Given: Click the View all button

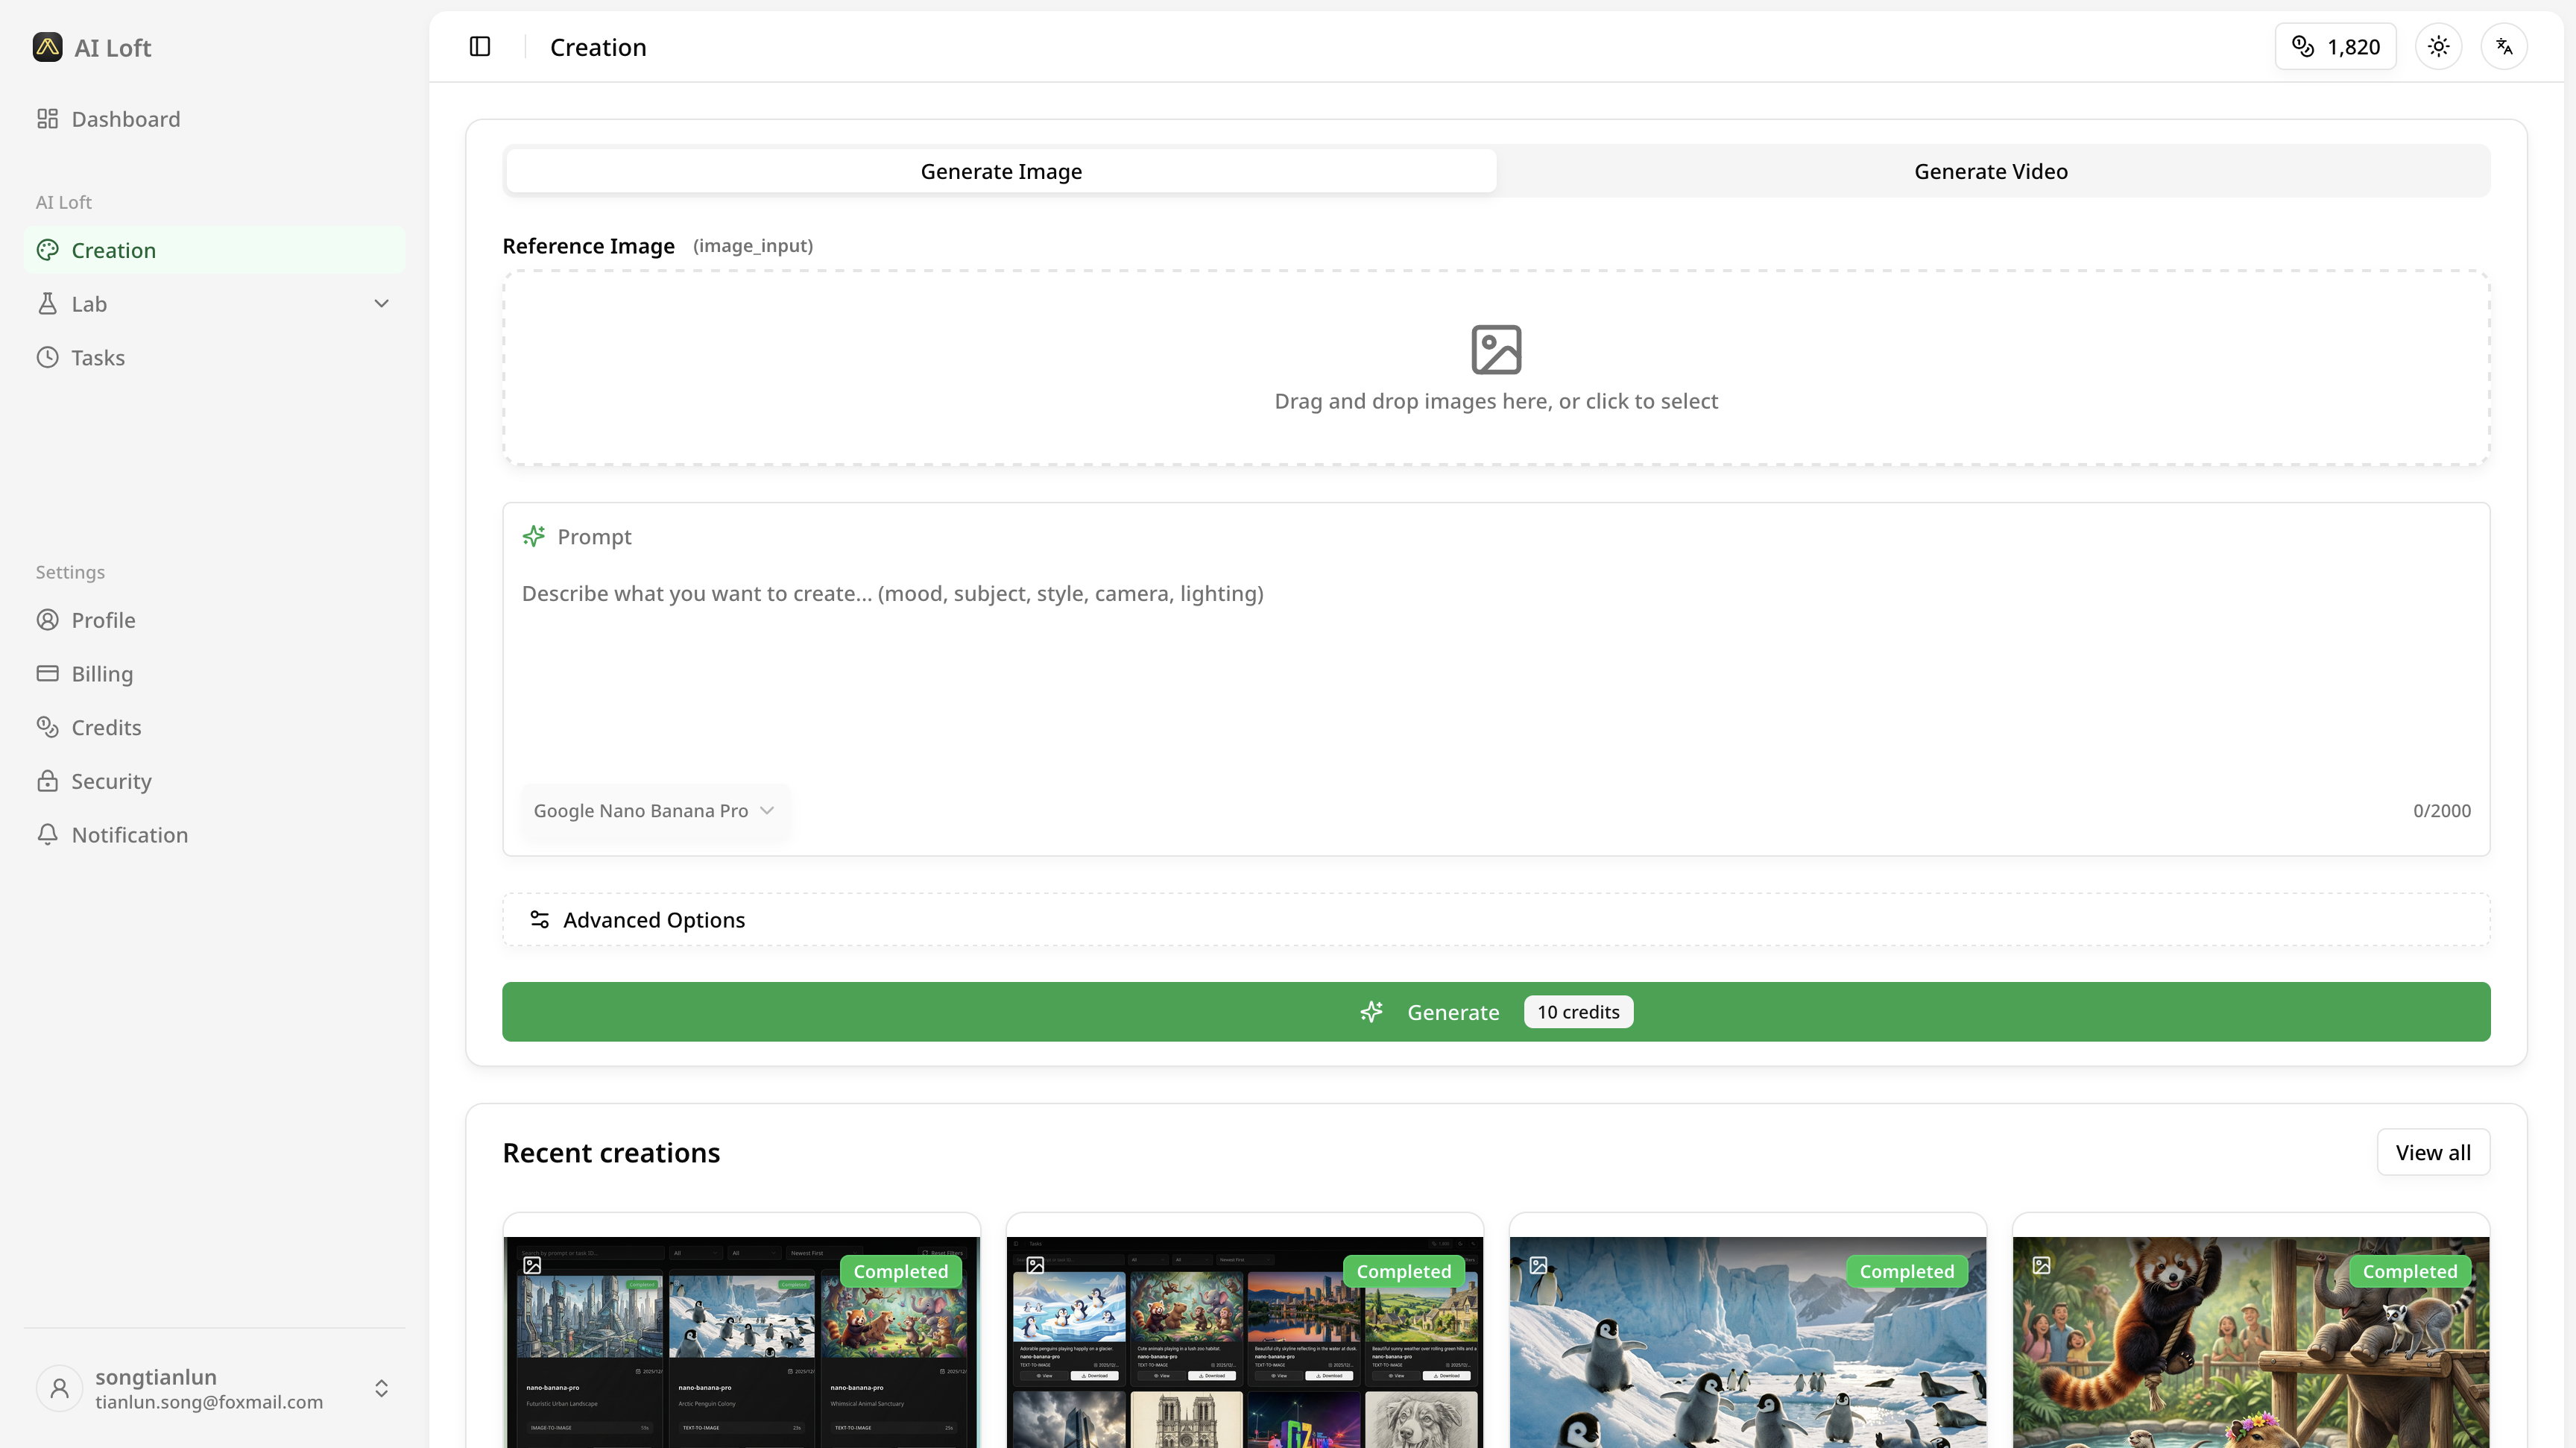Looking at the screenshot, I should (x=2432, y=1153).
